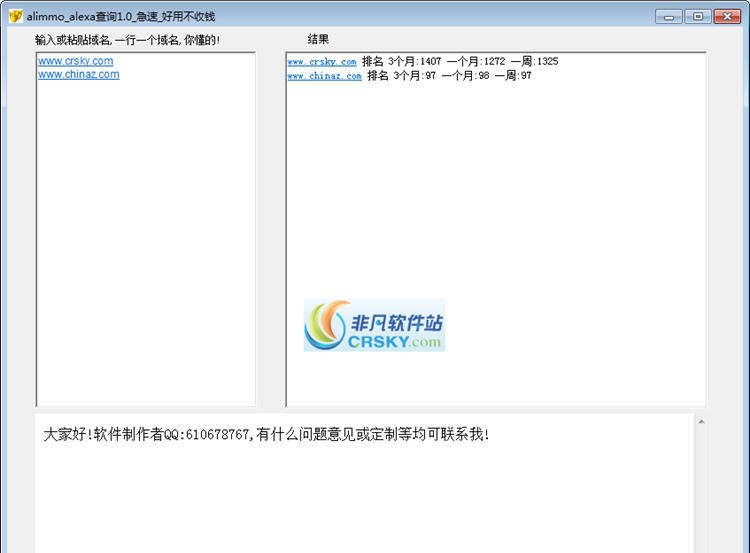750x553 pixels.
Task: Open the www.crsky.com link in input list
Action: [76, 61]
